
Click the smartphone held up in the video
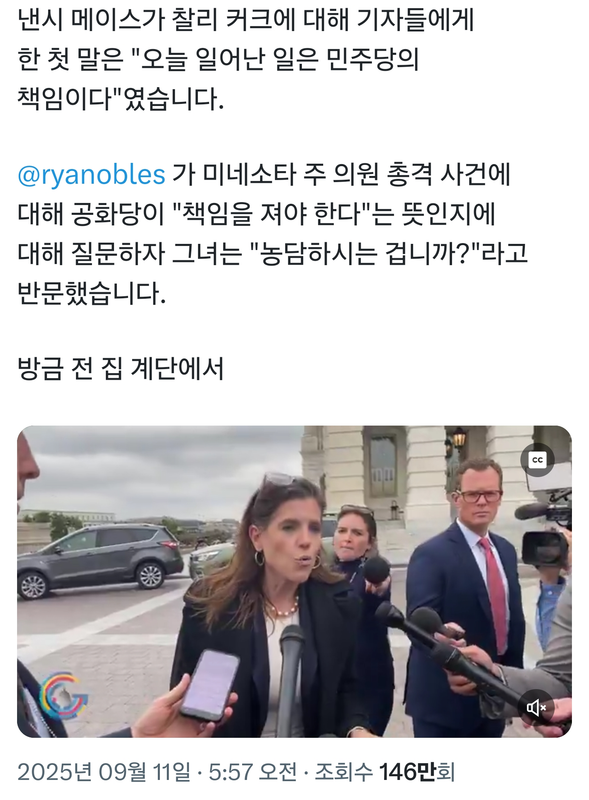(x=209, y=685)
